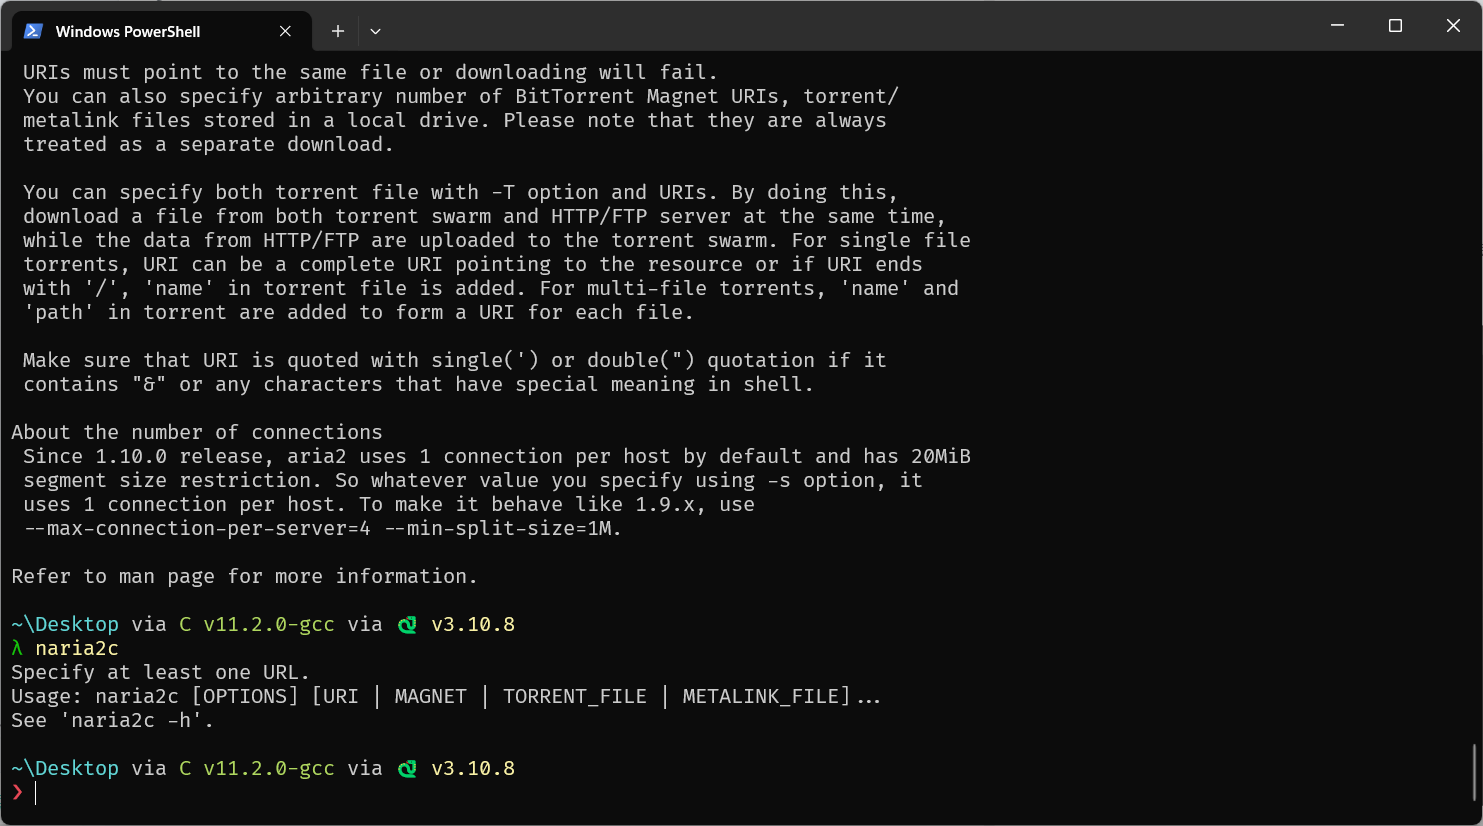
Task: Open a new tab with the plus button
Action: pyautogui.click(x=338, y=31)
